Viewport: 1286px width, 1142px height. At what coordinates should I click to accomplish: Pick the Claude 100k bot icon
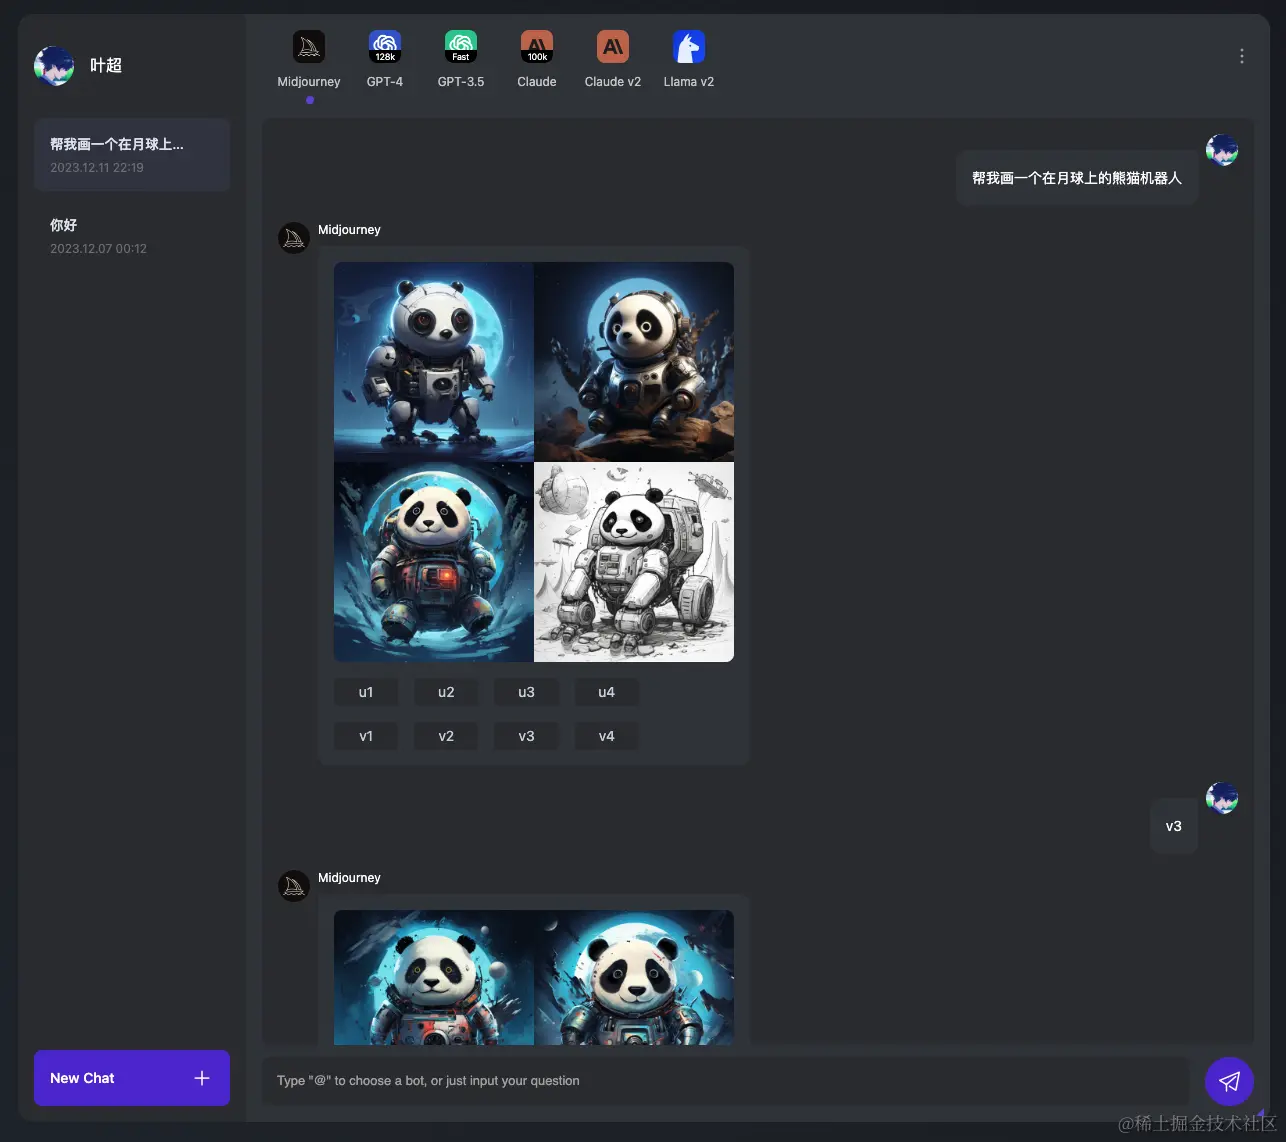pos(537,47)
